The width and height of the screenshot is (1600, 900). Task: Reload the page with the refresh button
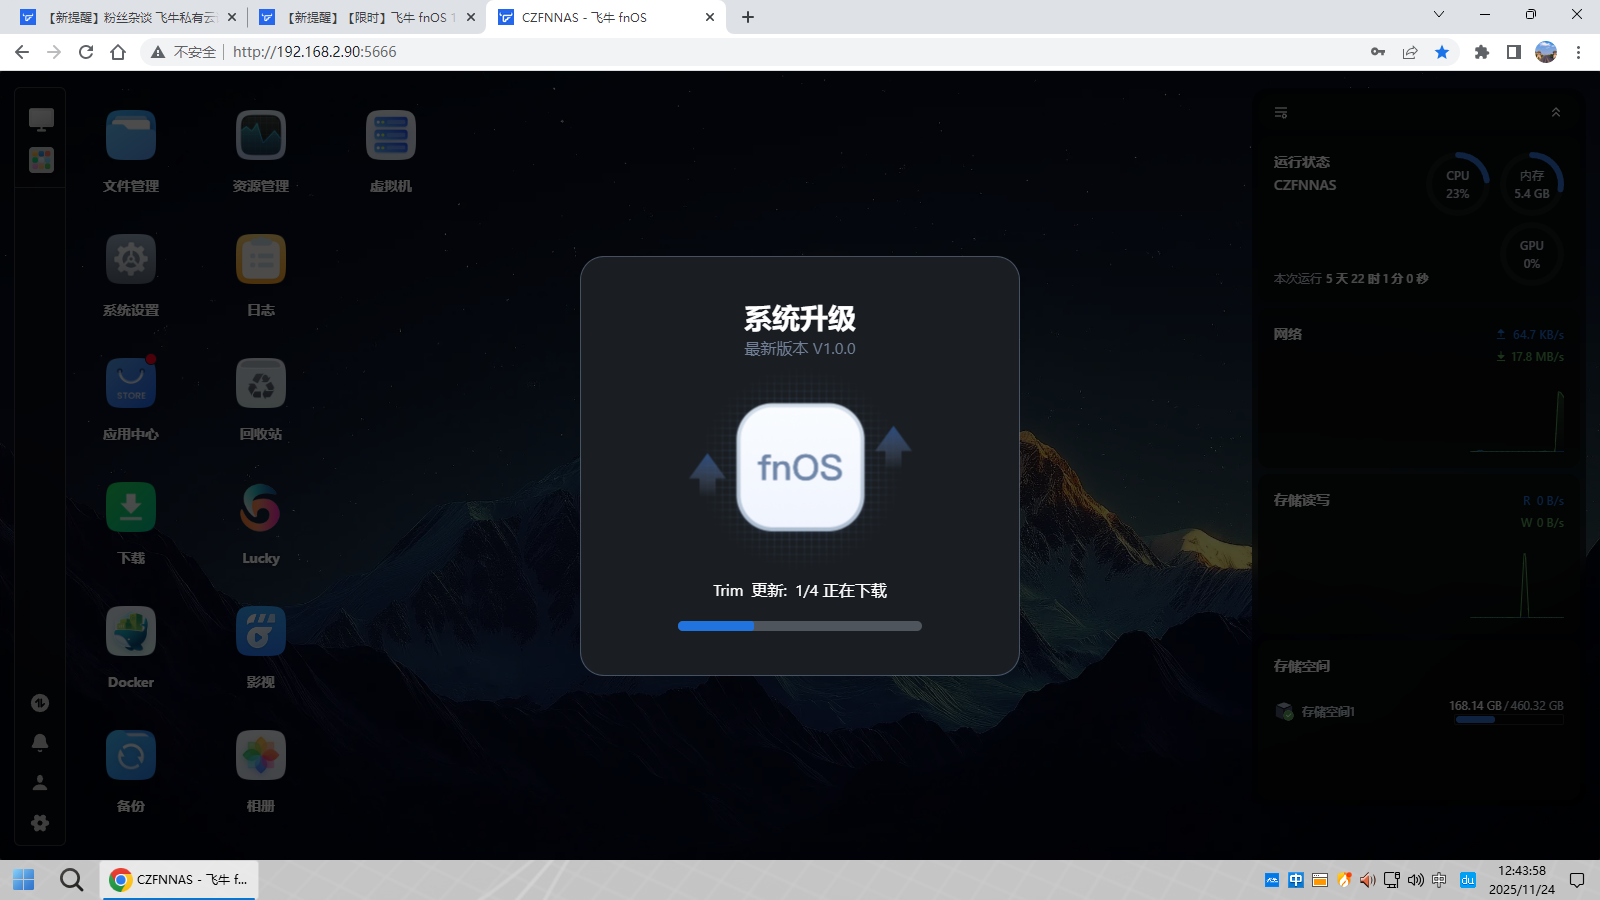[85, 51]
